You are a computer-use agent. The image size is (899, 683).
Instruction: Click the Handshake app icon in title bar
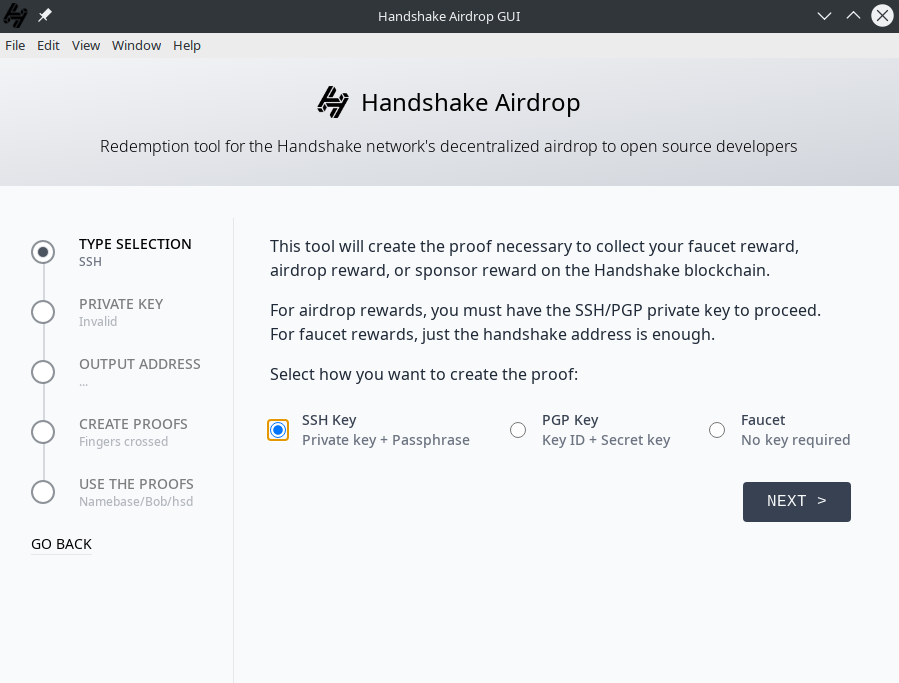[15, 15]
